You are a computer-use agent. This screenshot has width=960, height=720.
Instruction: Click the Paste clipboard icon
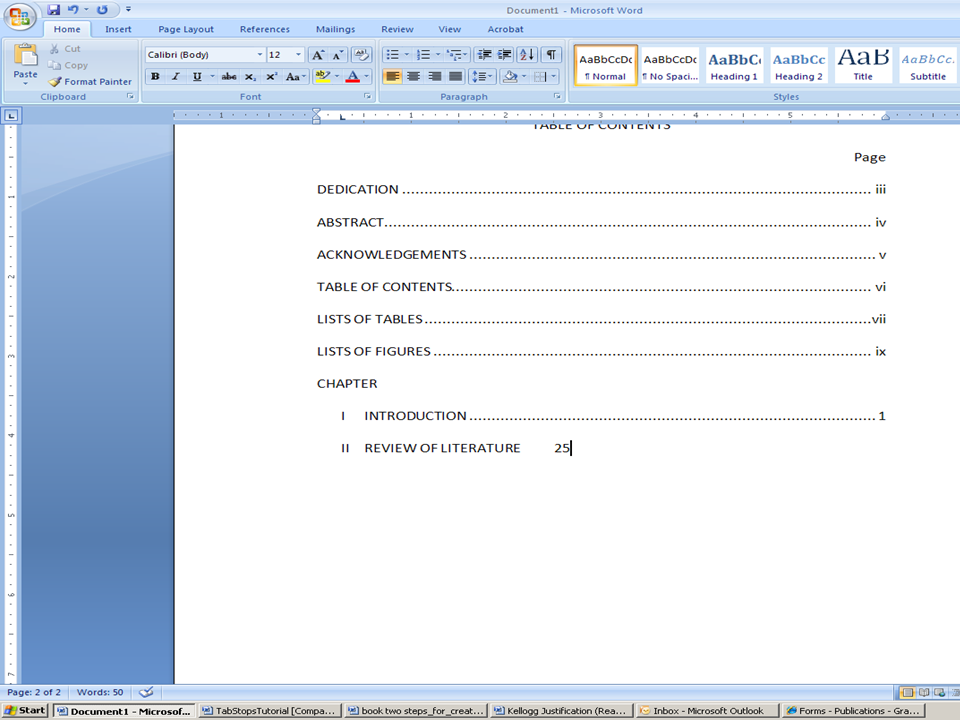[x=25, y=56]
